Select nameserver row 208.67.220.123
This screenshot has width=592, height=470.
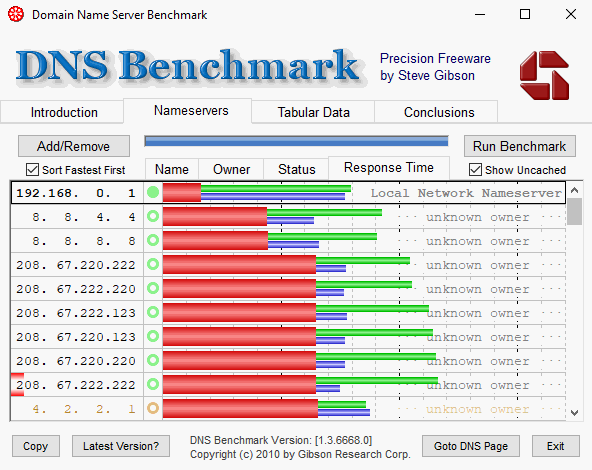(288, 336)
